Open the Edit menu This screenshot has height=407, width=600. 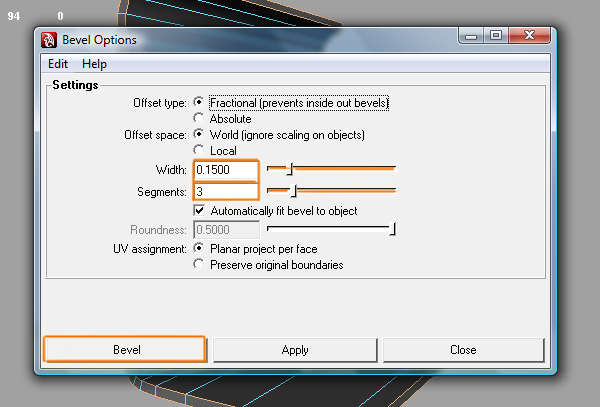[x=58, y=64]
